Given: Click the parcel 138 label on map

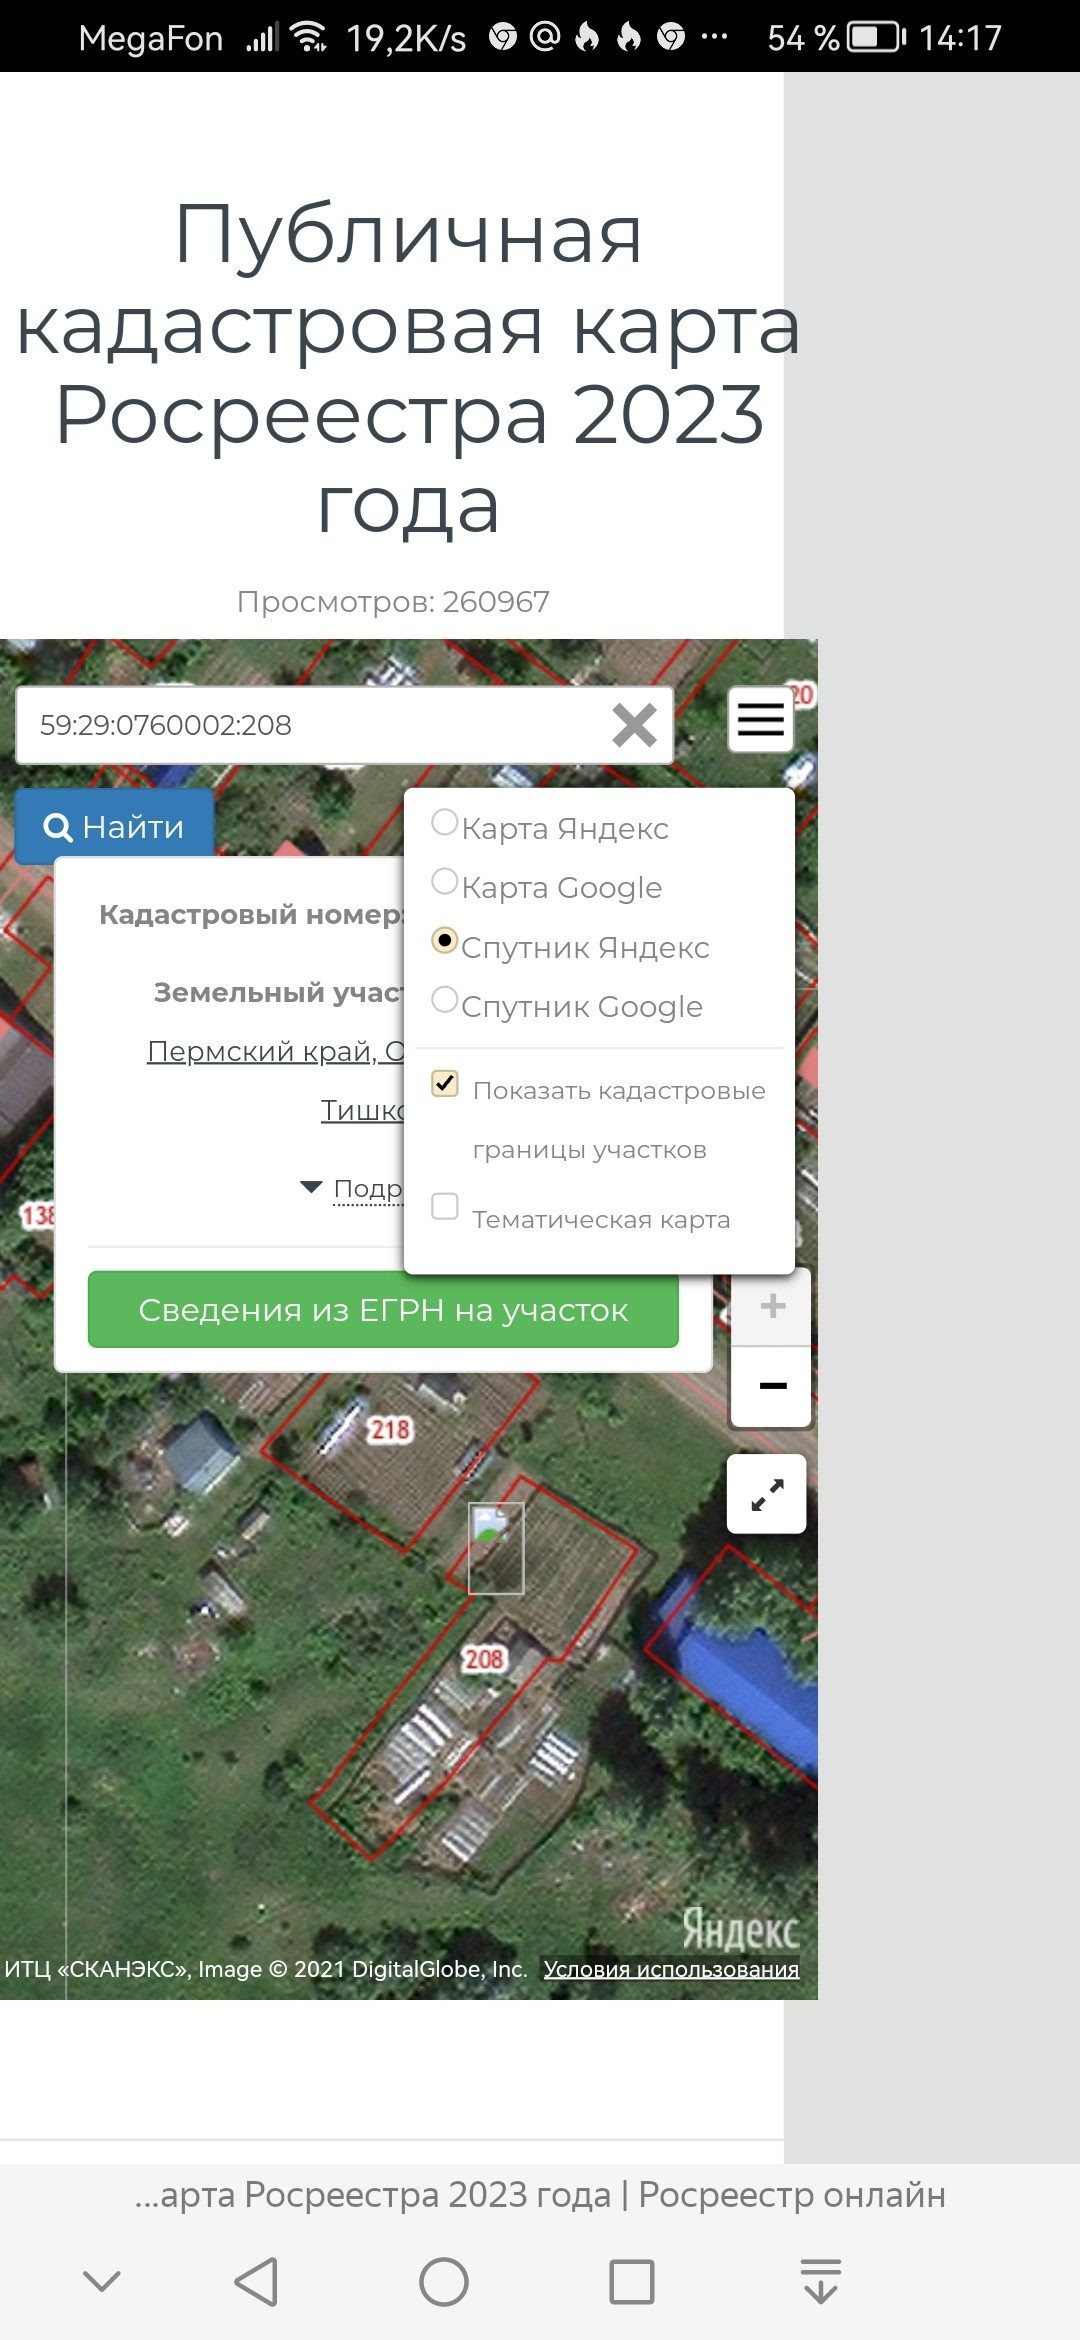Looking at the screenshot, I should click(38, 1215).
